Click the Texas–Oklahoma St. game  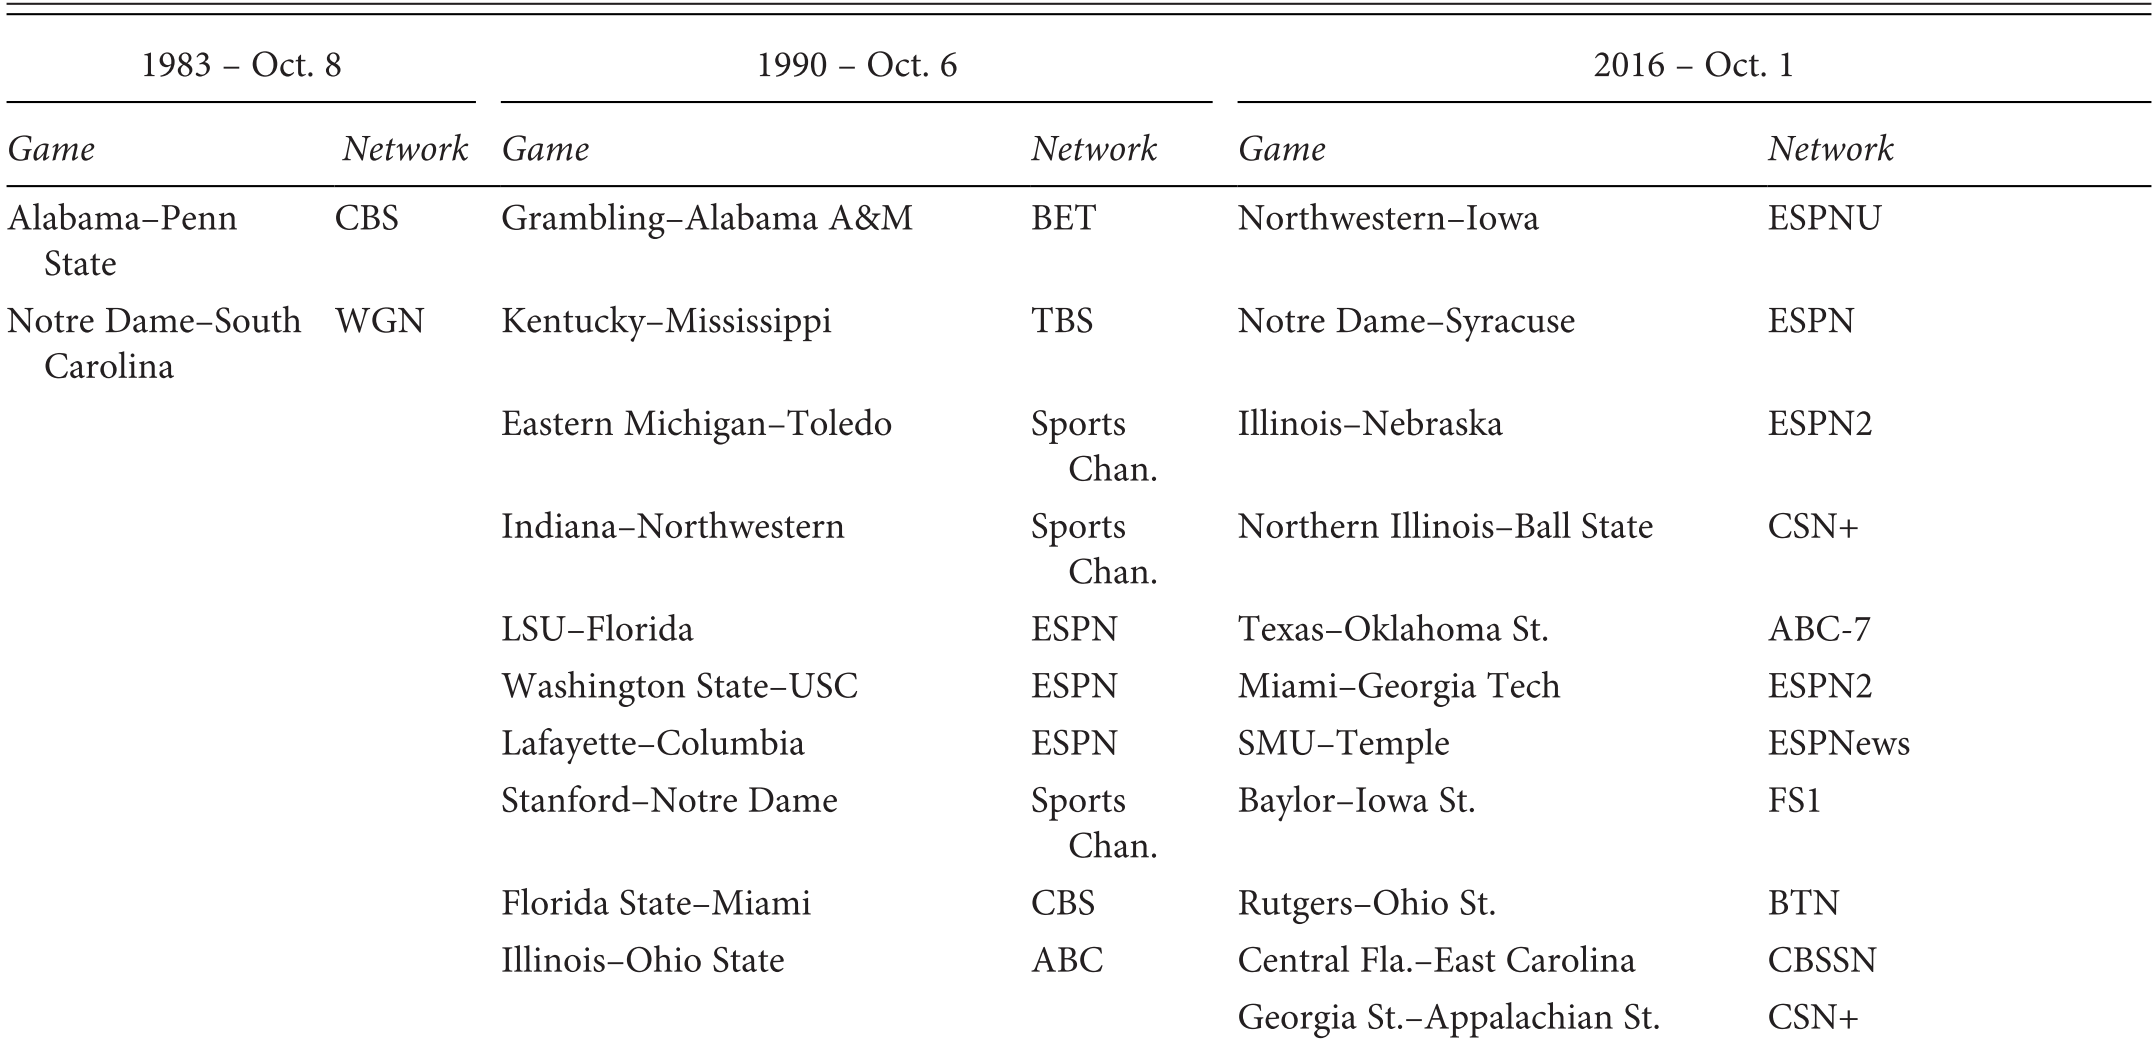tap(1393, 629)
